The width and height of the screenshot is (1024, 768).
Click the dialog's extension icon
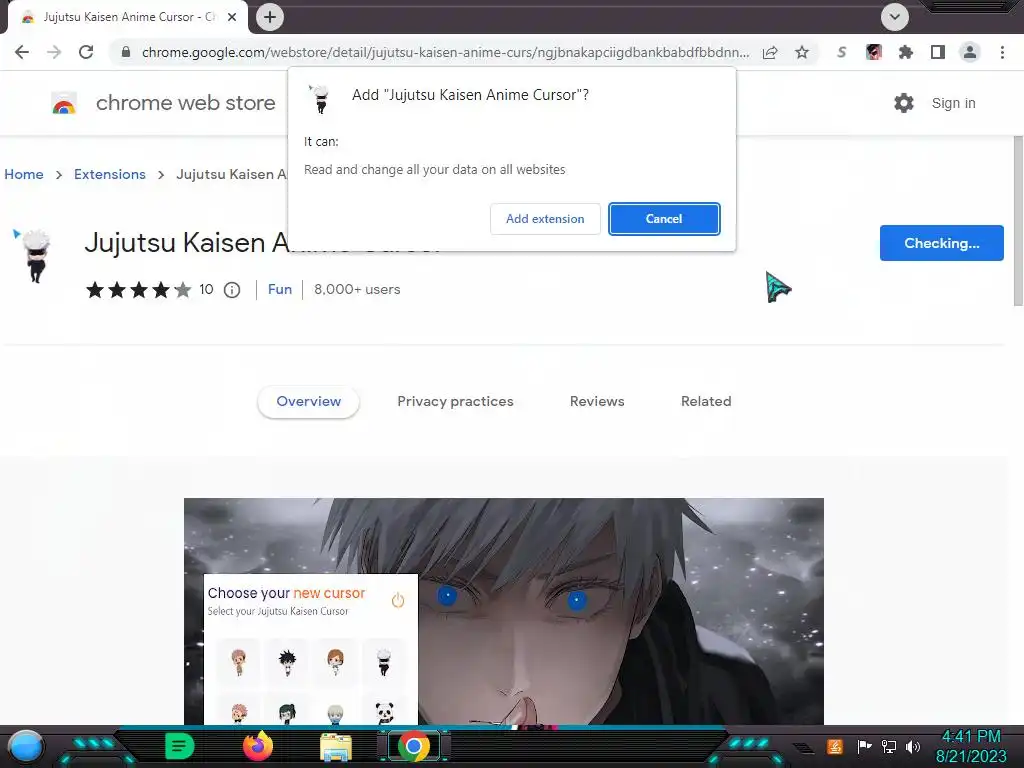tap(320, 99)
